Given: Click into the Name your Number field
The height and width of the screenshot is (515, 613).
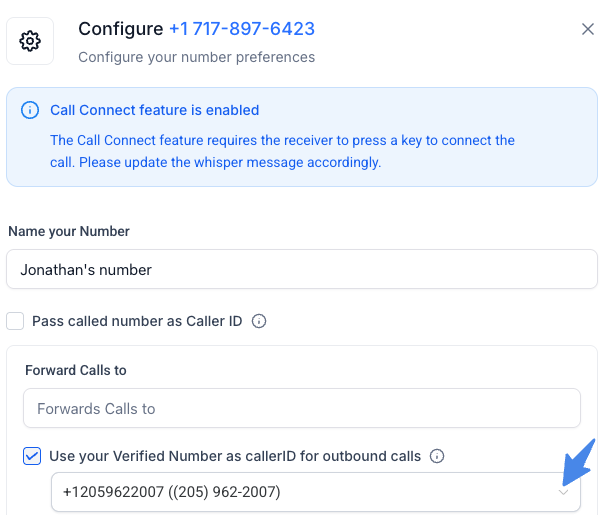Looking at the screenshot, I should click(x=300, y=269).
